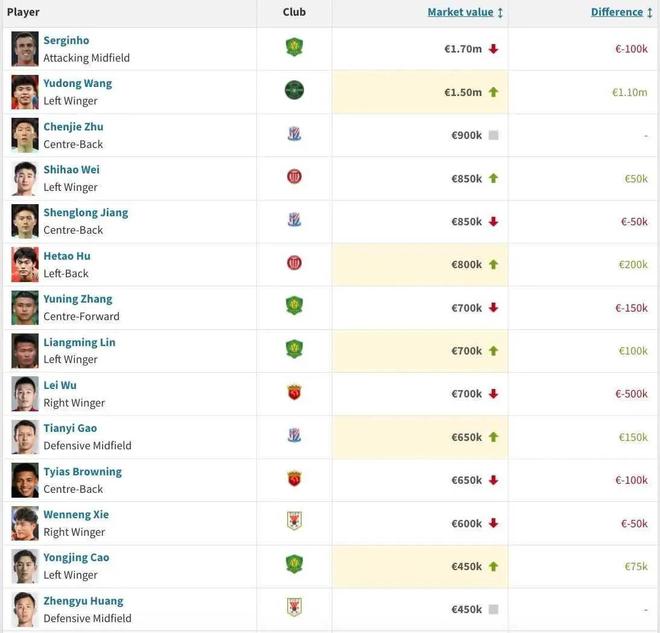This screenshot has height=633, width=660.
Task: Open Liangming Lin's player profile link
Action: click(79, 342)
